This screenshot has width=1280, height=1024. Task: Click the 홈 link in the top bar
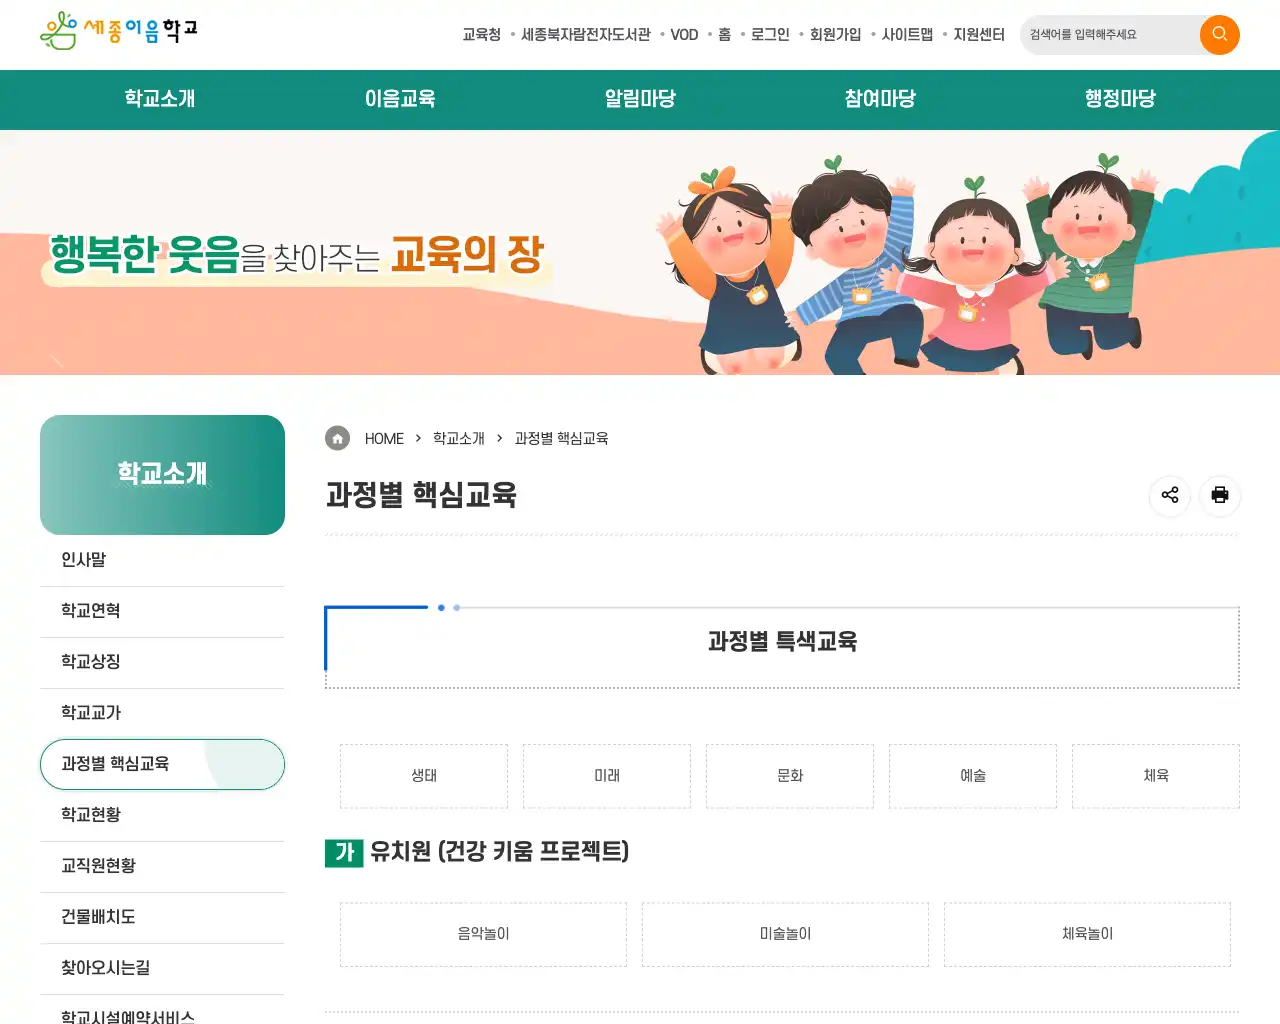point(724,35)
